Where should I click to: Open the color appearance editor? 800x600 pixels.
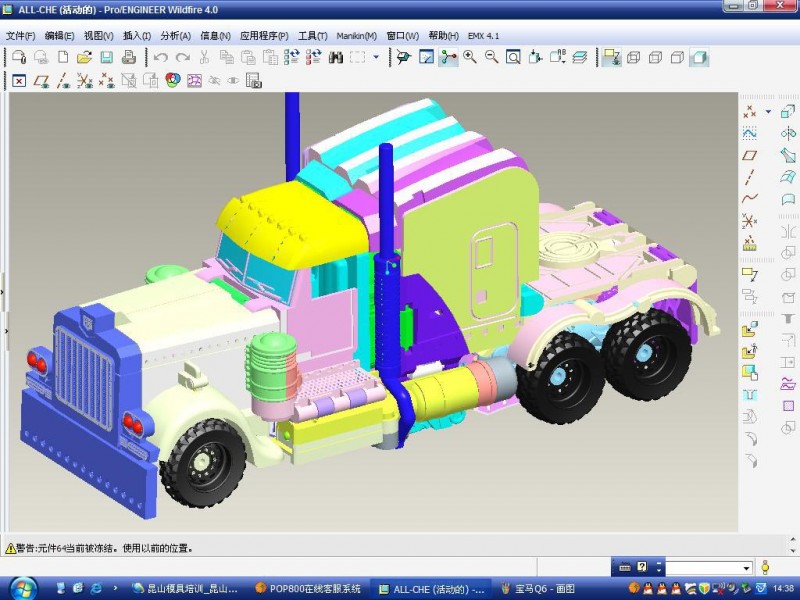[173, 80]
